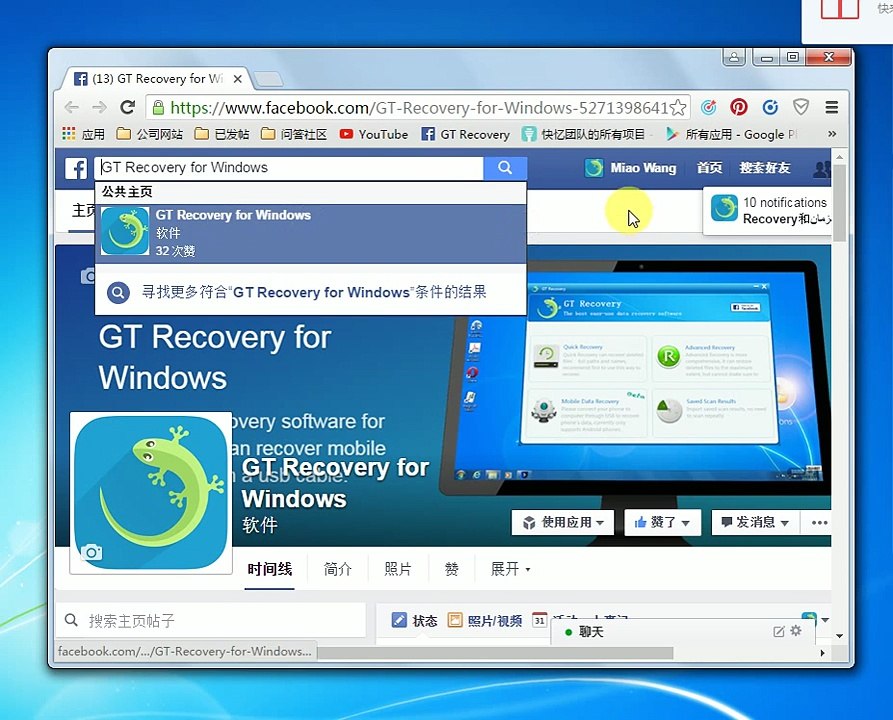
Task: Open the Pinterest extension icon
Action: [x=739, y=107]
